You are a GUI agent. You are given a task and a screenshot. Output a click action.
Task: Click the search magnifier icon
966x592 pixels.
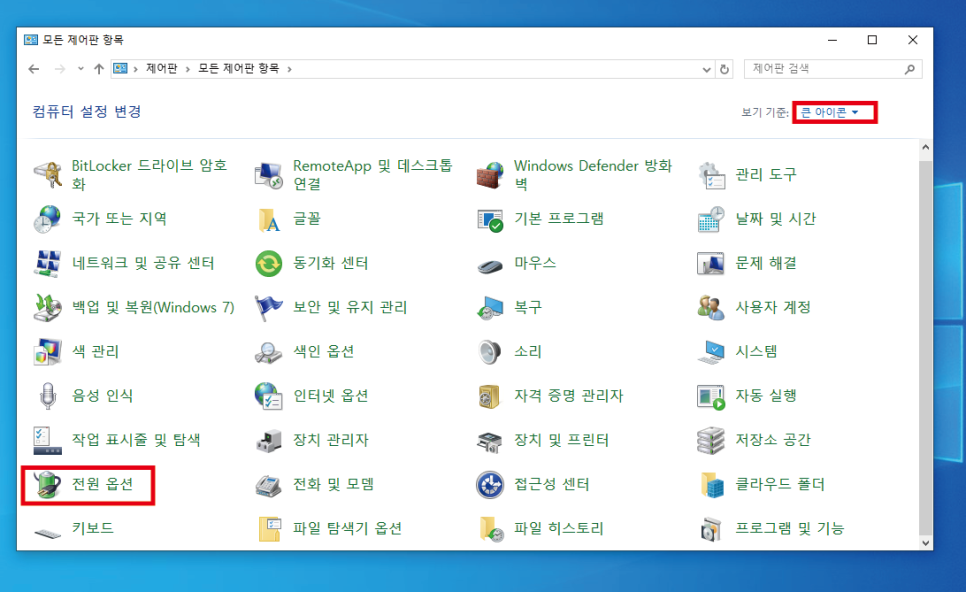pos(910,69)
